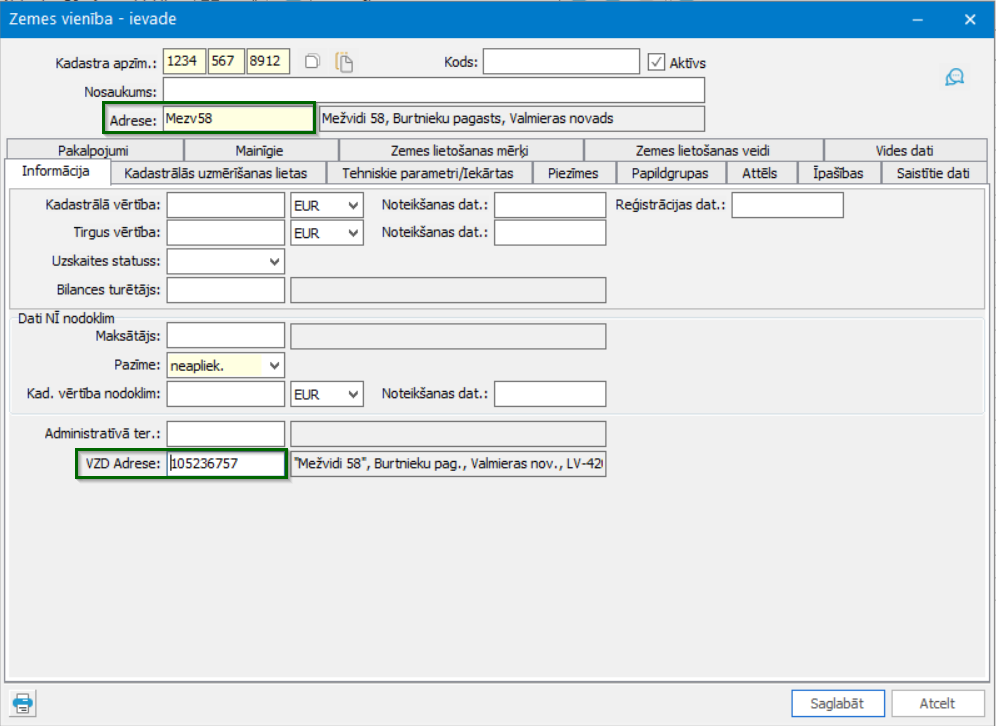Image resolution: width=996 pixels, height=726 pixels.
Task: Switch to the Pakalpojumi tab
Action: click(x=94, y=151)
